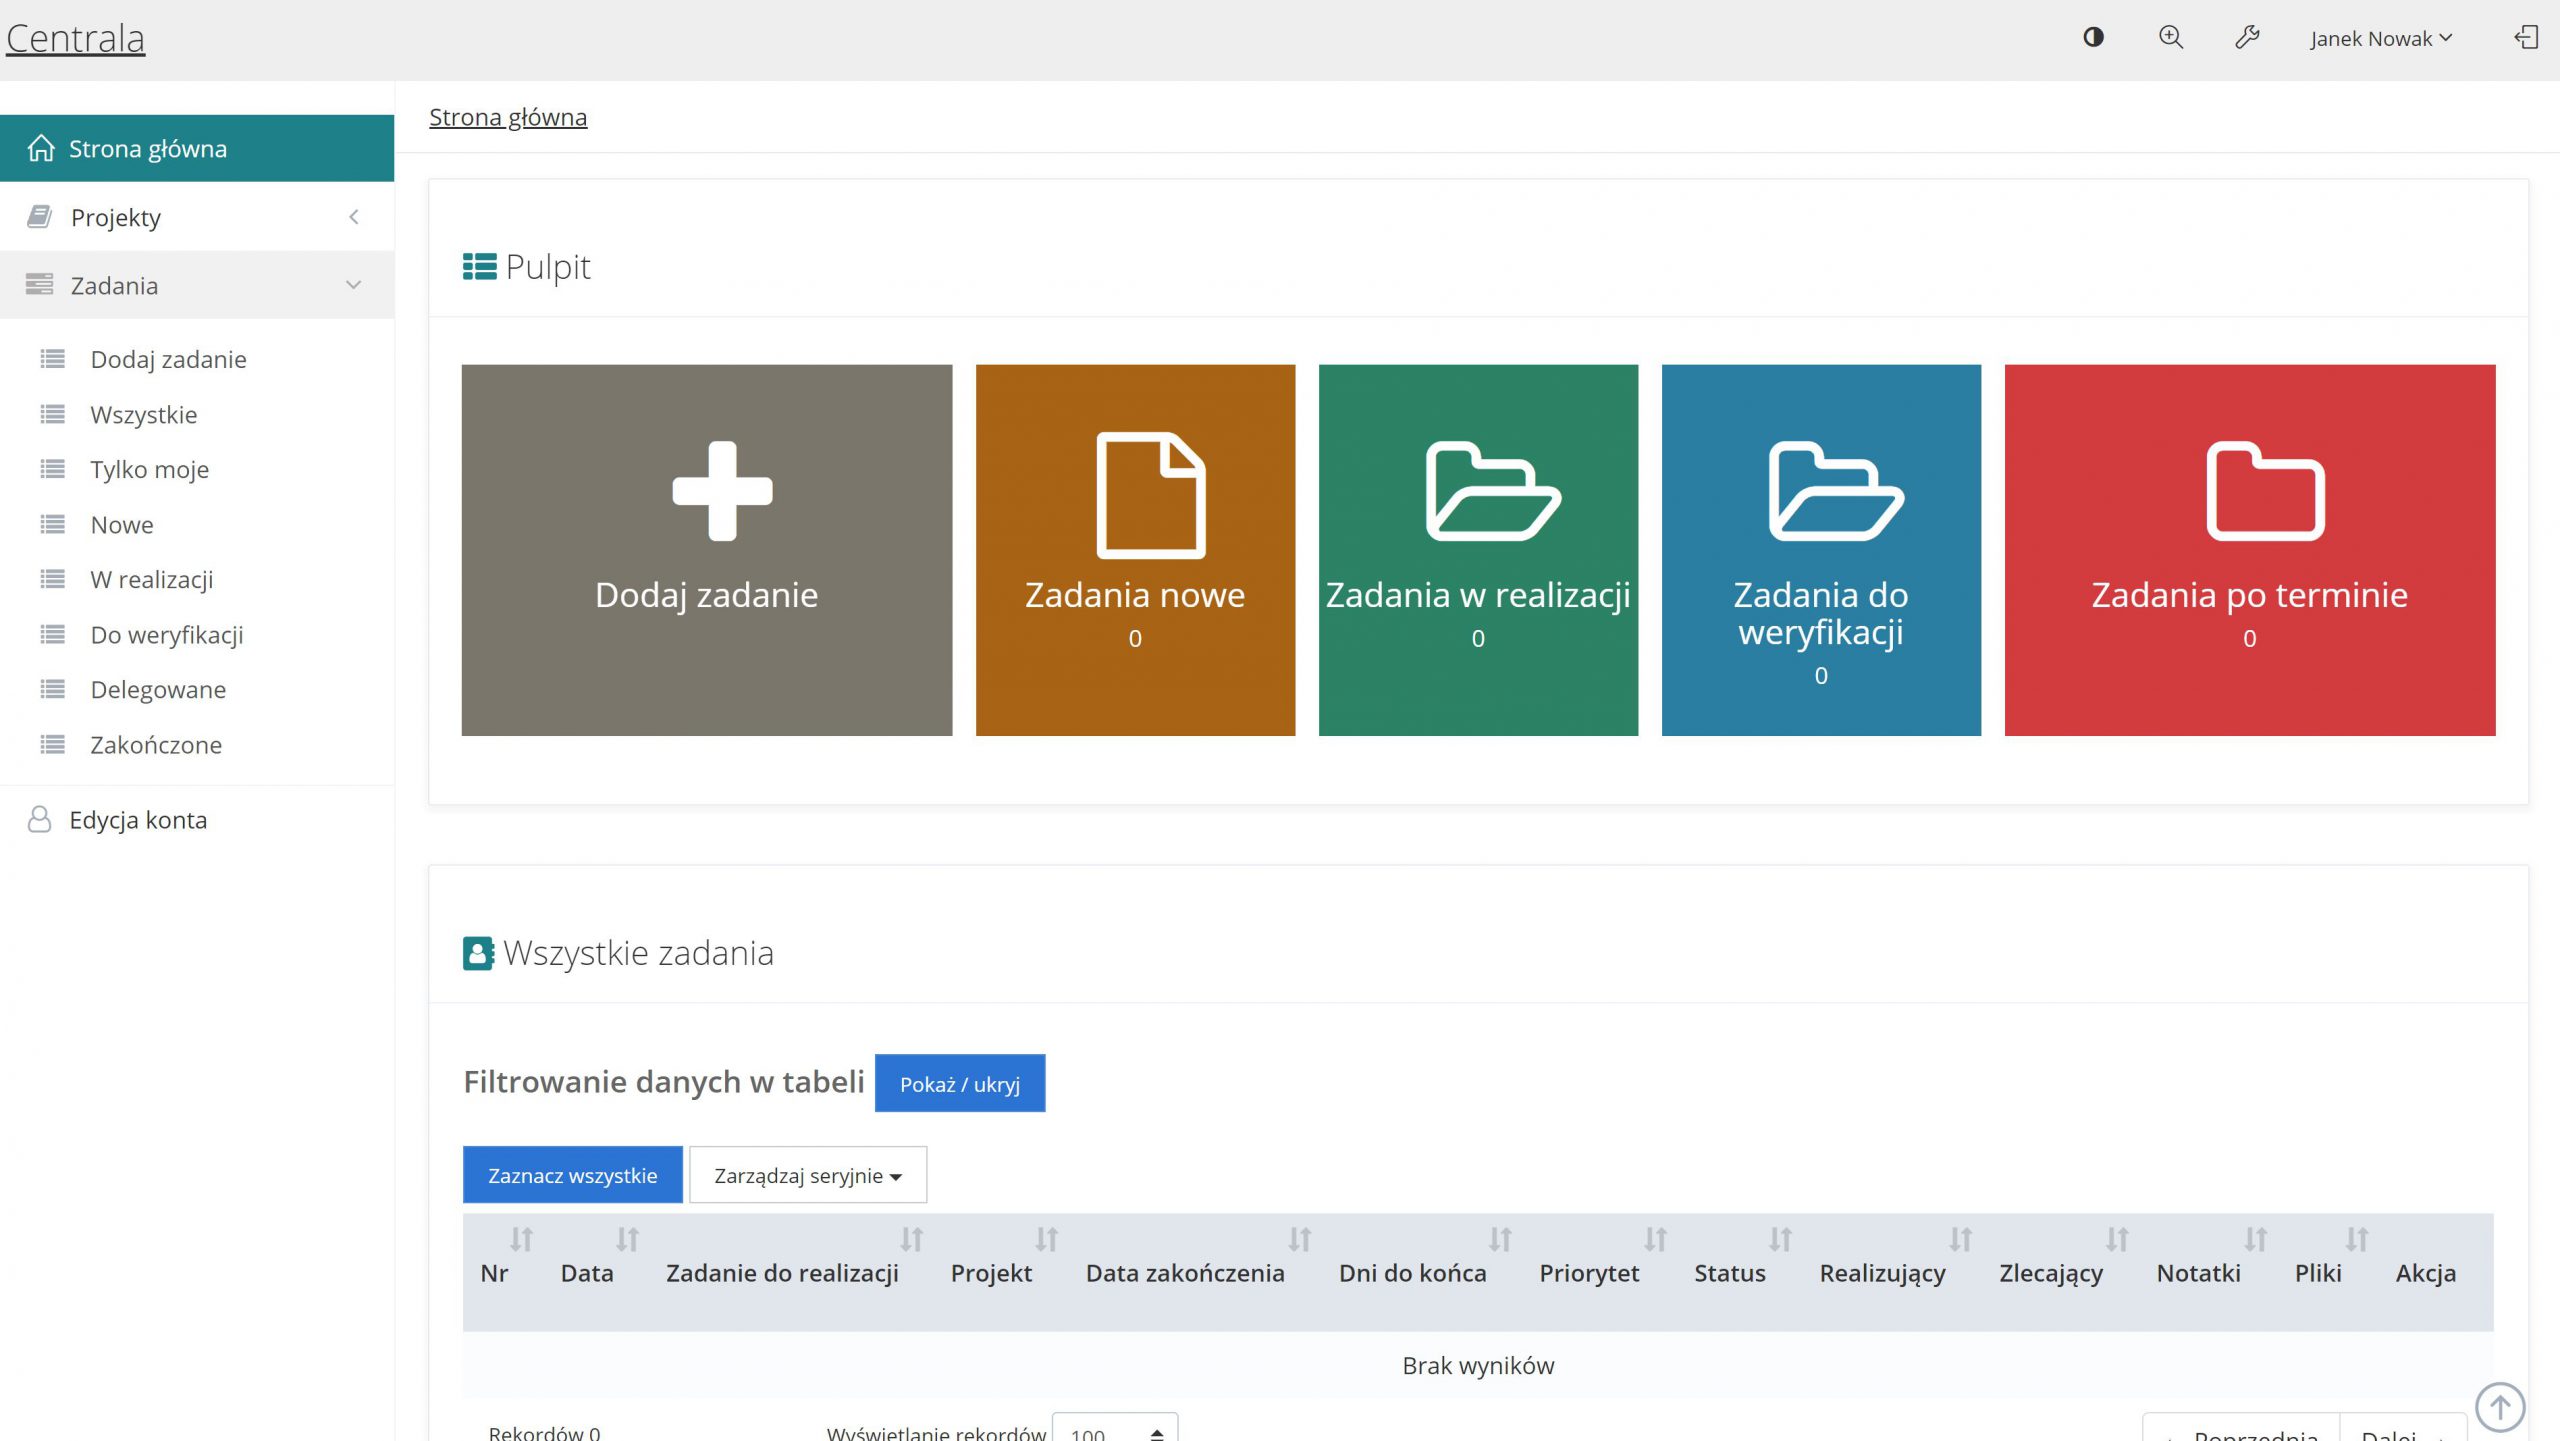Click the Zaznacz wszystkie button
2560x1441 pixels.
572,1175
